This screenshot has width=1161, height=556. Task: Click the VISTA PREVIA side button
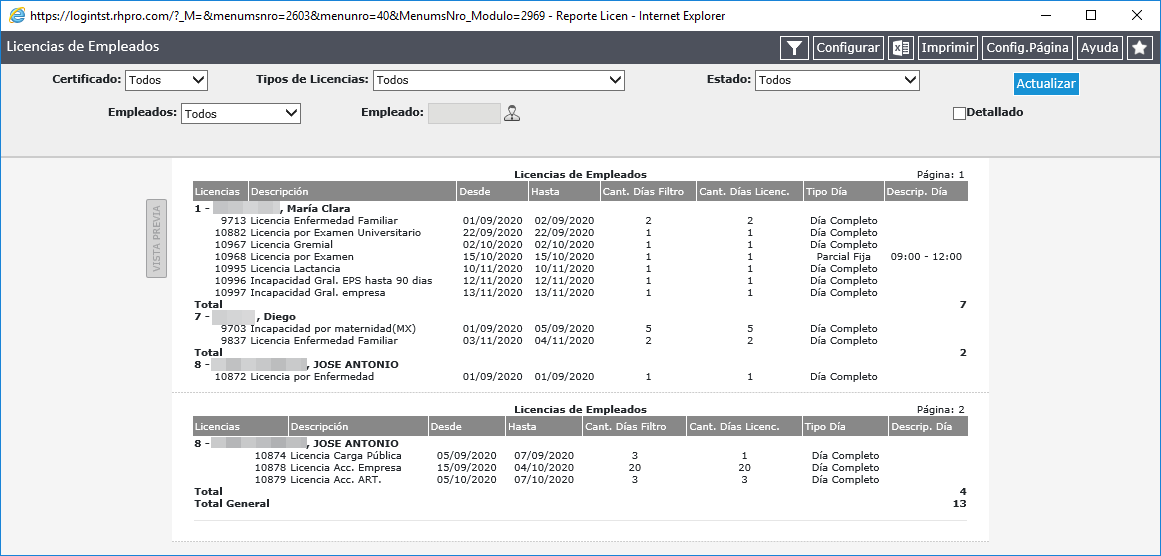156,238
